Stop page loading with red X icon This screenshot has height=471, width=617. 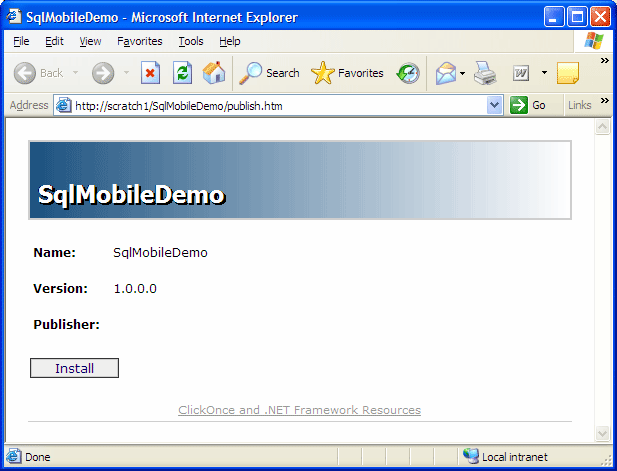tap(150, 73)
